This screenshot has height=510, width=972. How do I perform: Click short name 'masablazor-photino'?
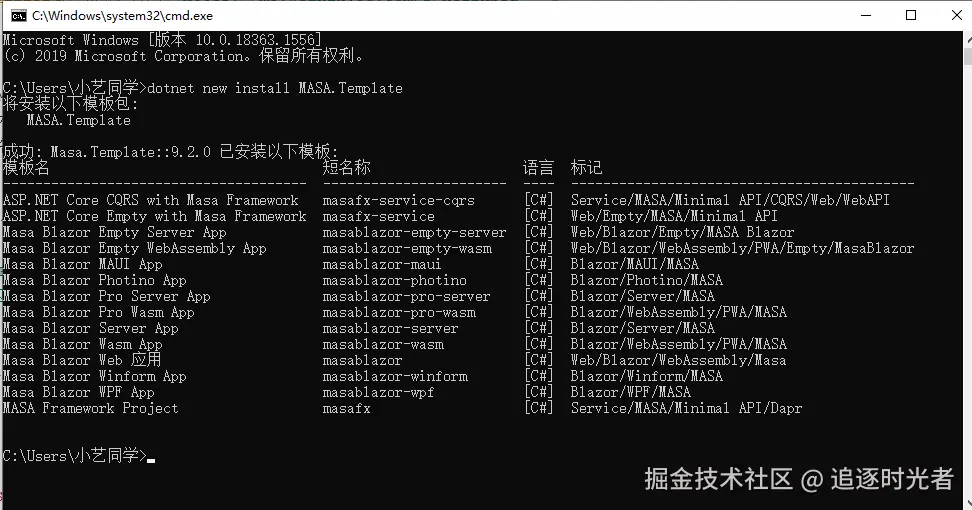394,281
